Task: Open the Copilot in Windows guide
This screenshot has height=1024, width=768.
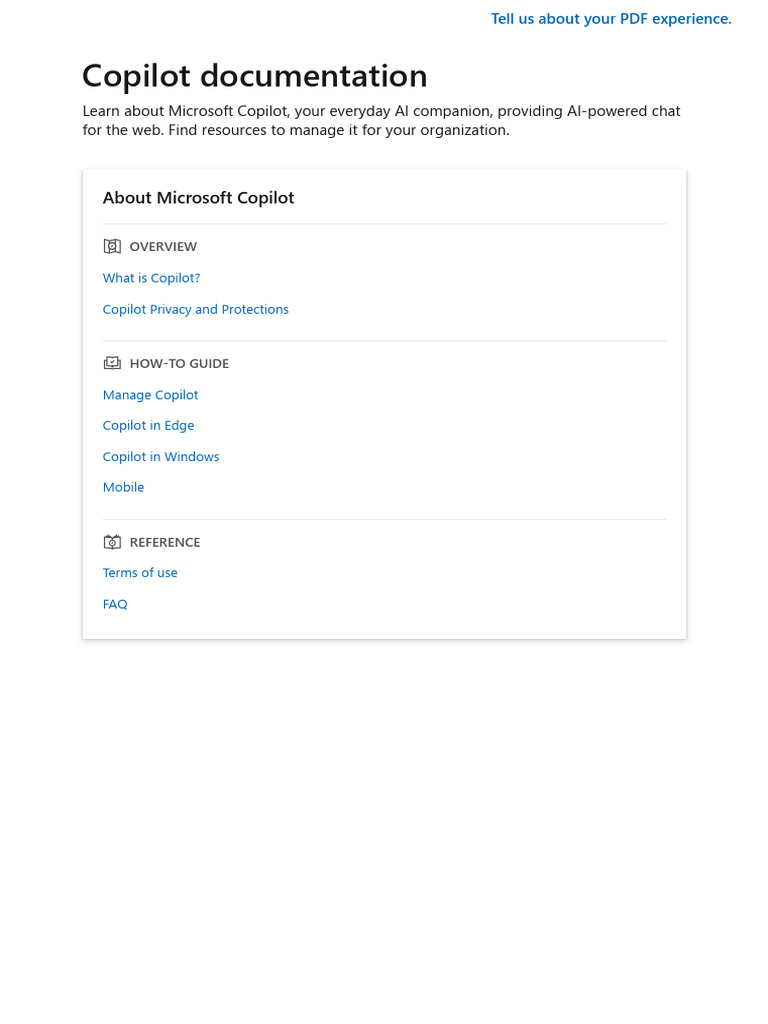Action: pyautogui.click(x=160, y=457)
